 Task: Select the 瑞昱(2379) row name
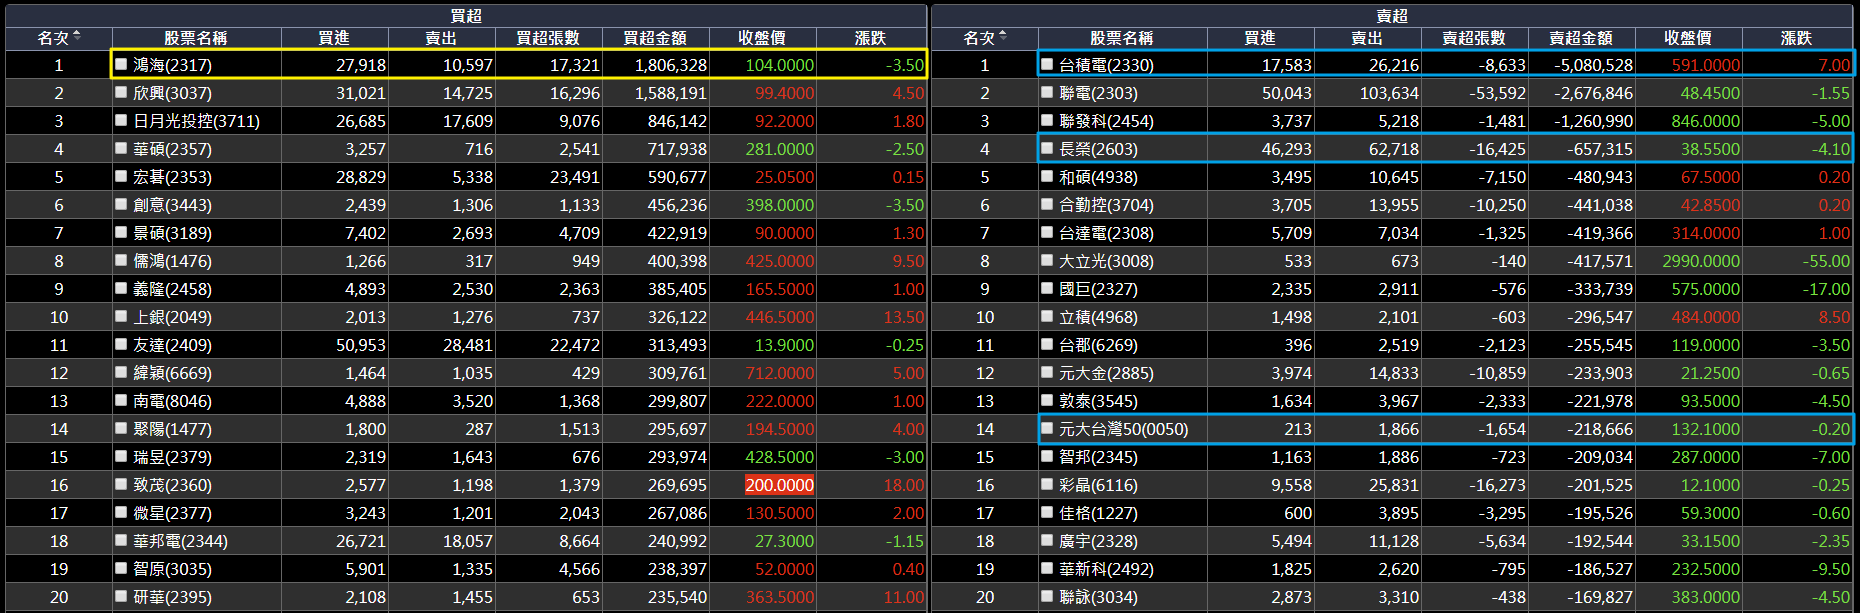pyautogui.click(x=172, y=457)
